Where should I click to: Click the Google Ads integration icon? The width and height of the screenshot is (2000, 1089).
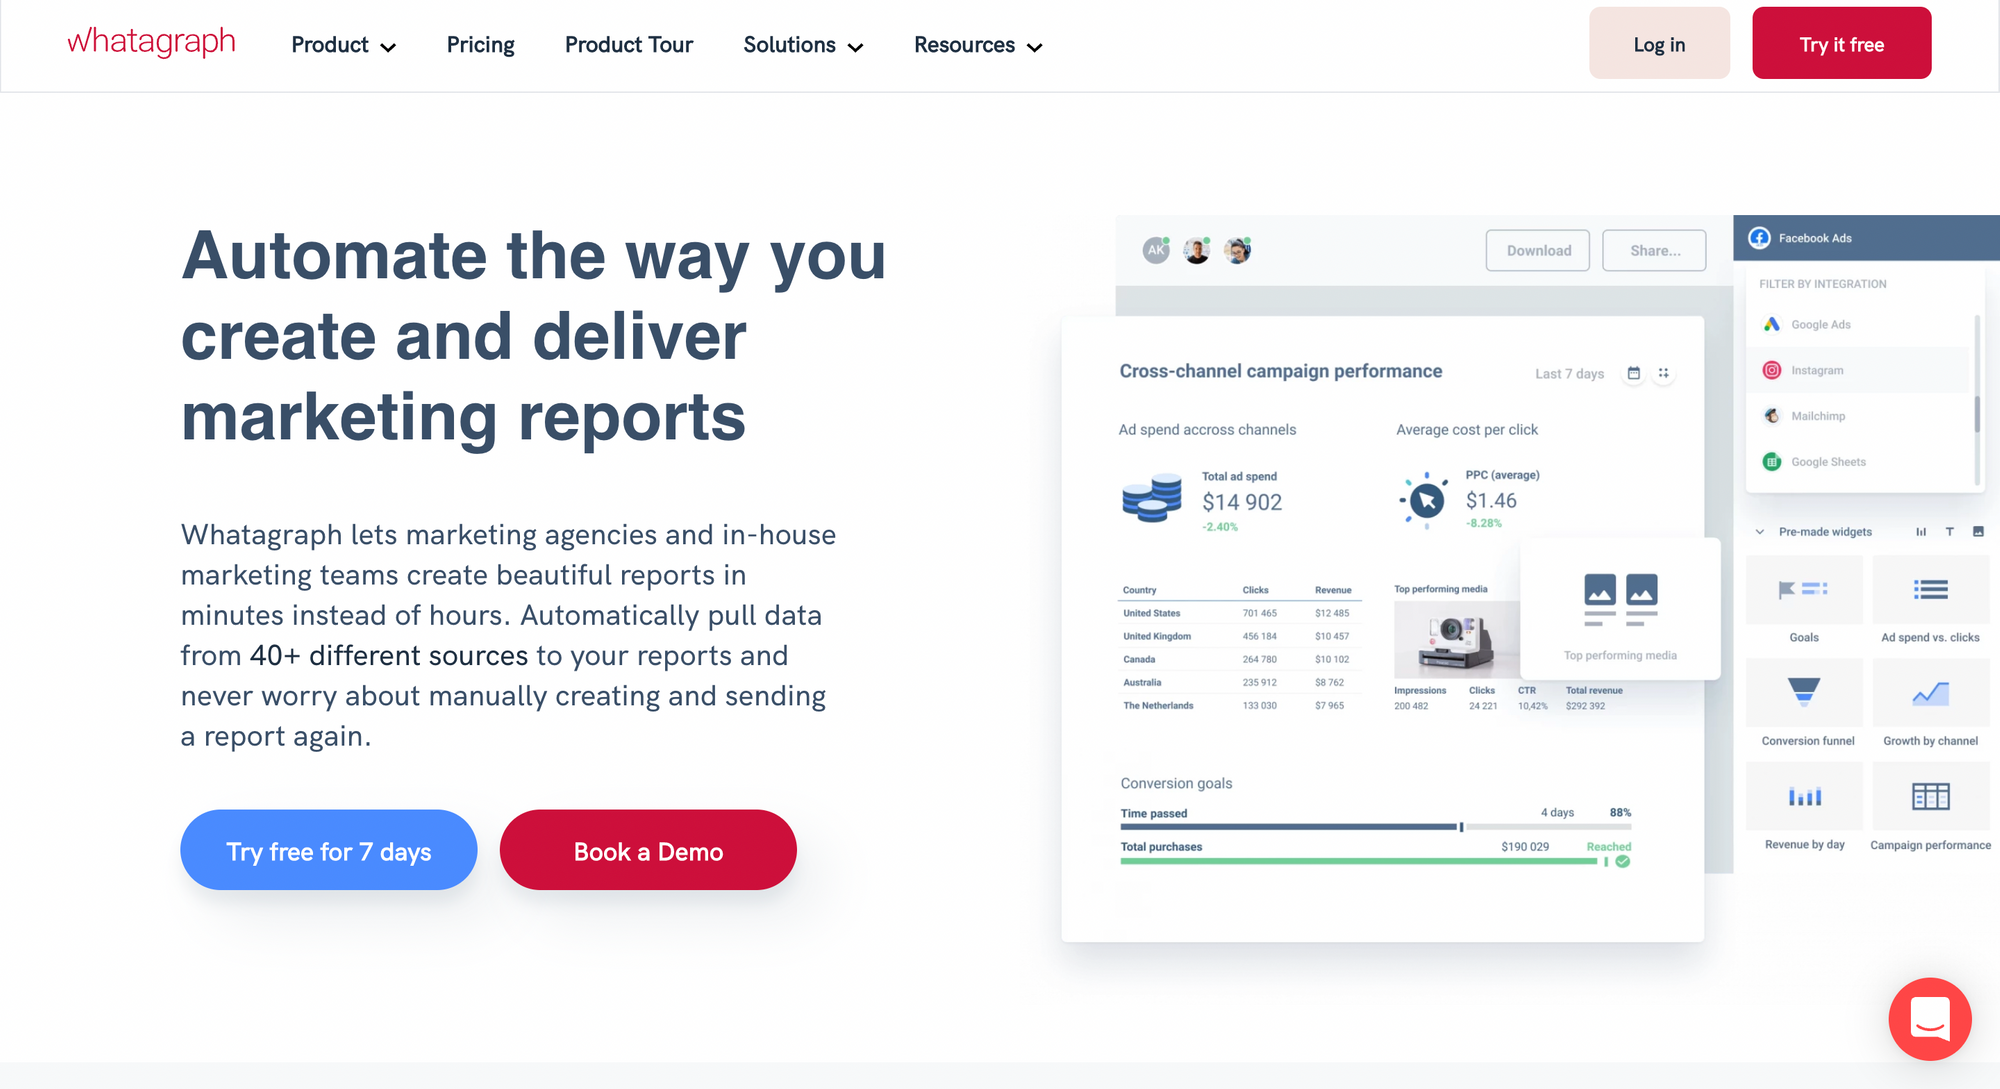click(1769, 325)
